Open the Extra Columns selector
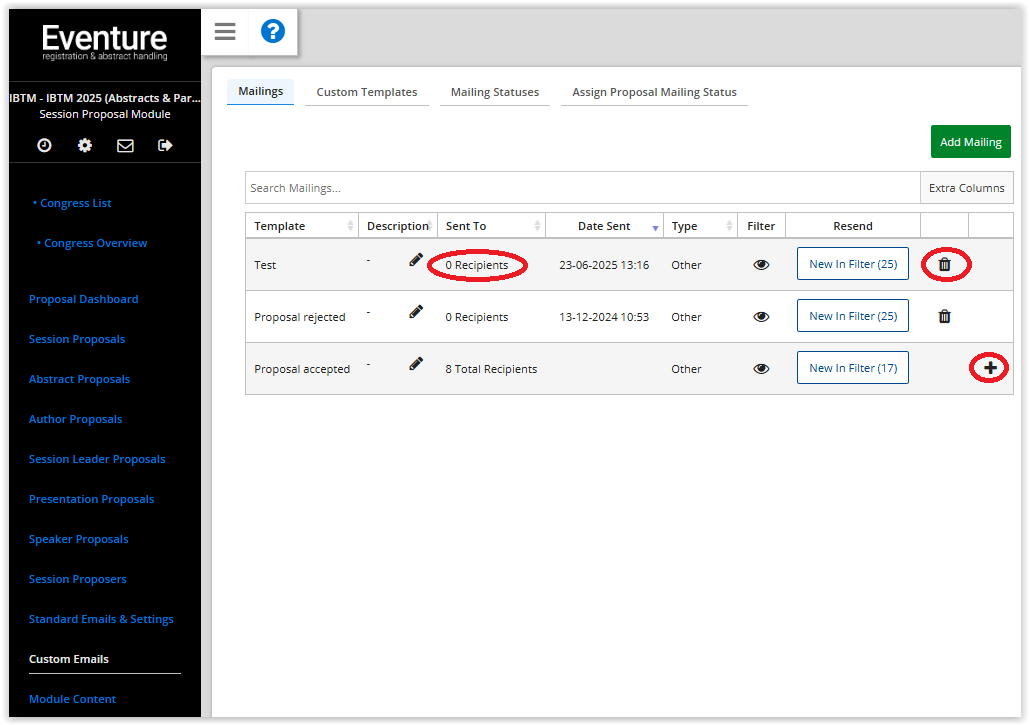Image resolution: width=1029 pixels, height=725 pixels. pyautogui.click(x=966, y=188)
